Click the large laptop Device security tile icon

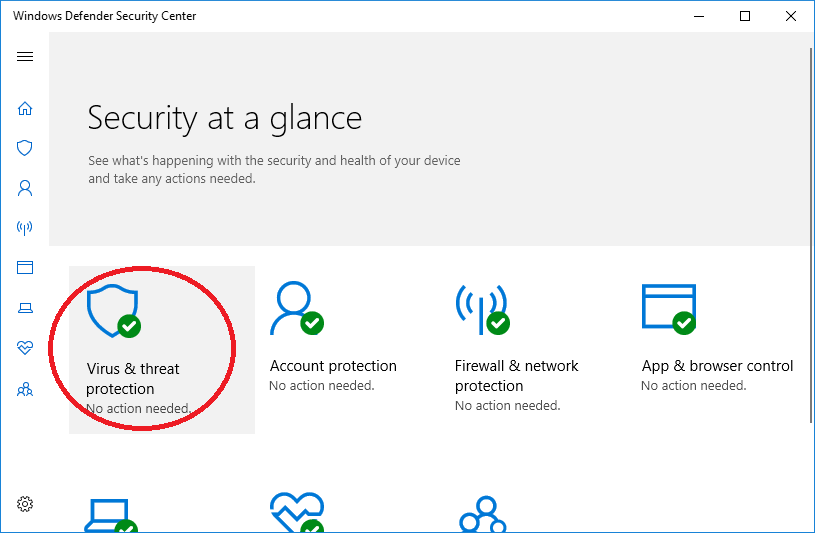click(111, 515)
